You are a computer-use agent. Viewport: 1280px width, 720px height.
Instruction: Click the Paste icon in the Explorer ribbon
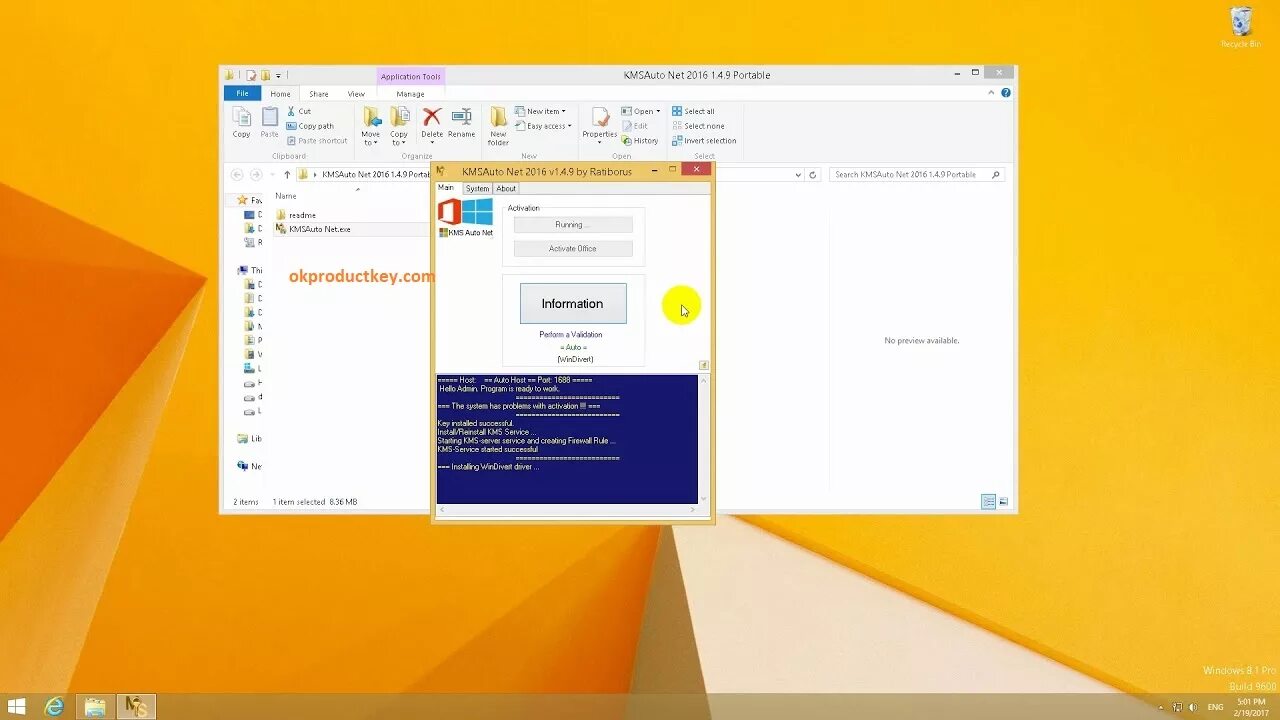(x=270, y=122)
